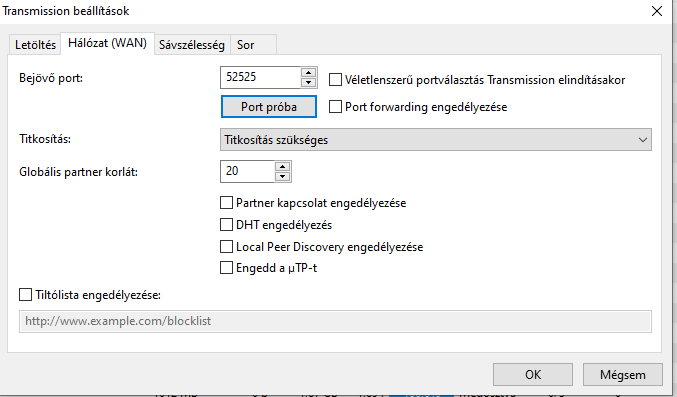The image size is (677, 397).
Task: Switch to the Letöltés tab
Action: pyautogui.click(x=35, y=45)
